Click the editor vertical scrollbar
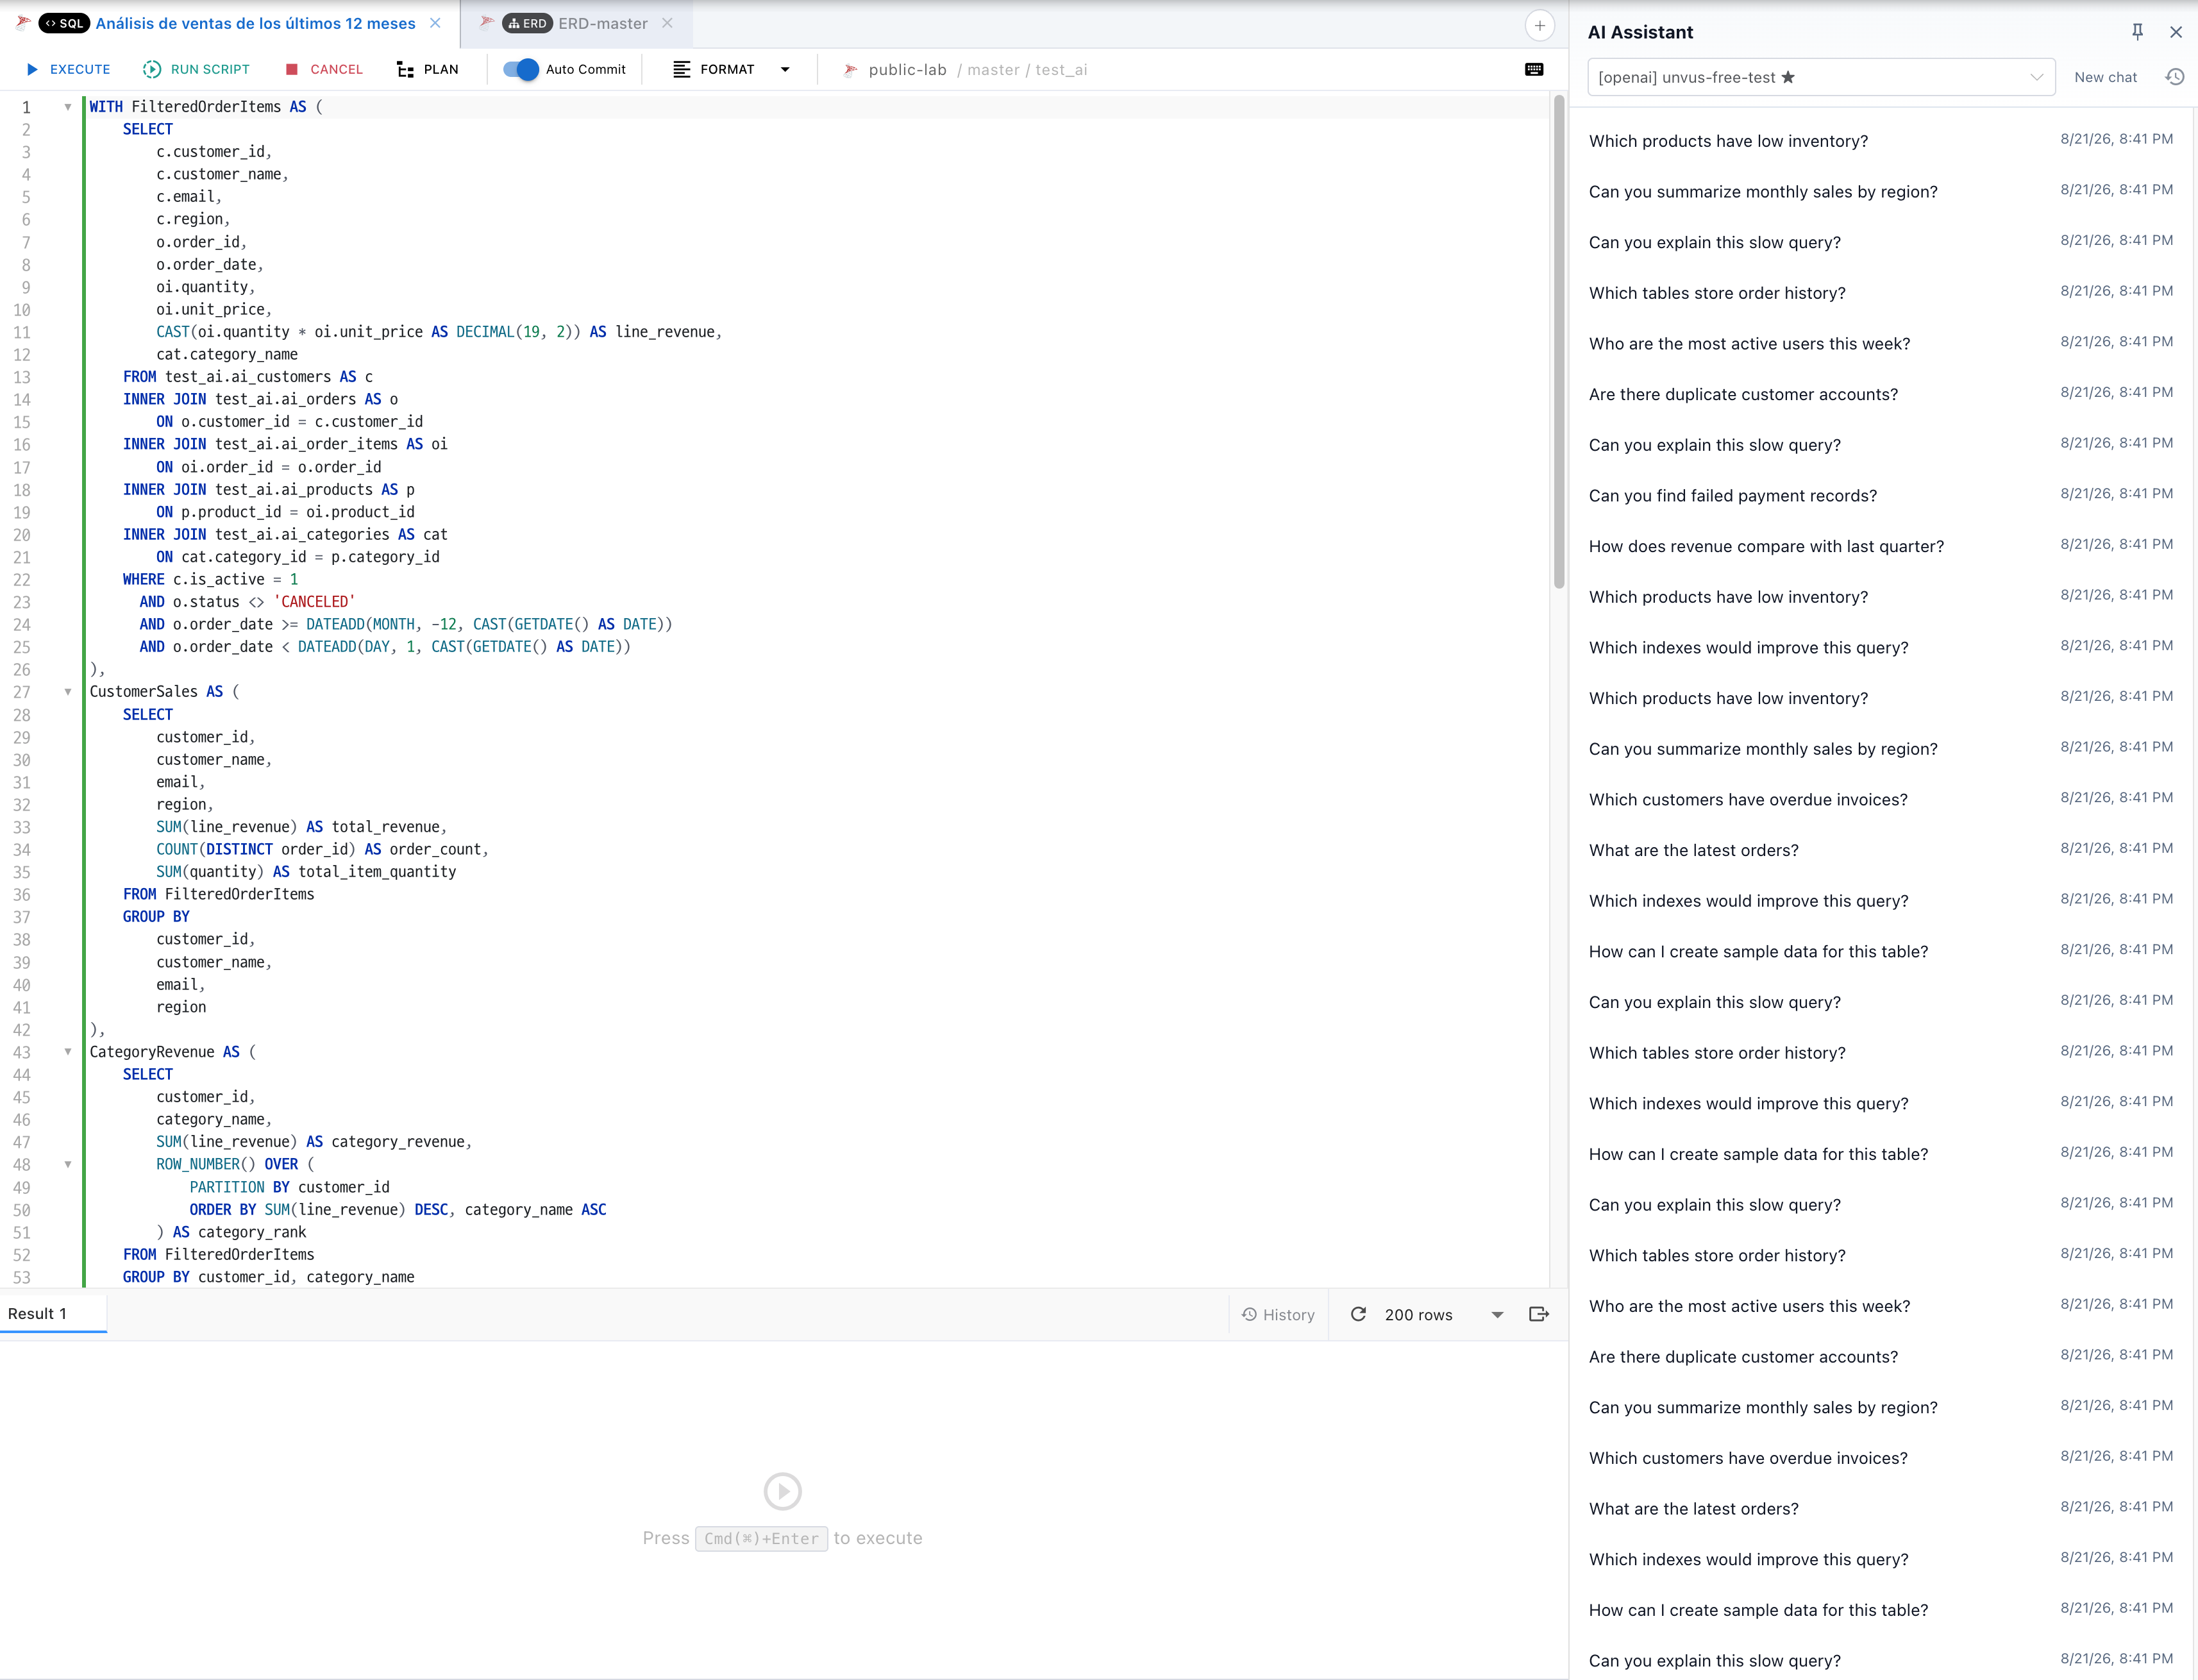Image resolution: width=2198 pixels, height=1680 pixels. tap(1558, 341)
